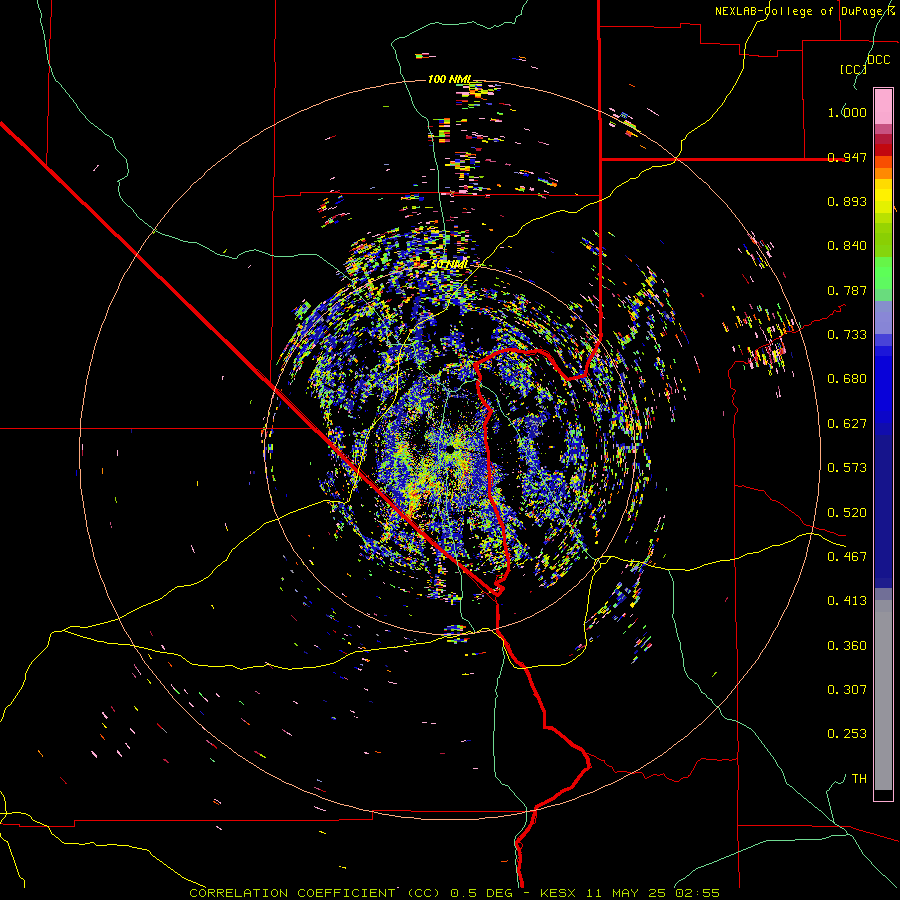Screen dimensions: 900x900
Task: Click the 0.840 scale value
Action: 847,246
